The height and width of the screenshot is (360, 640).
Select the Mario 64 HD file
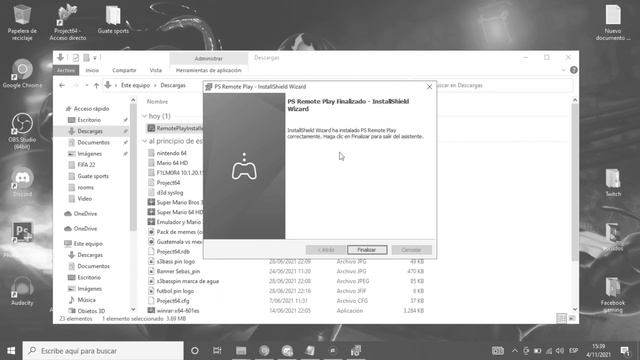click(x=172, y=163)
